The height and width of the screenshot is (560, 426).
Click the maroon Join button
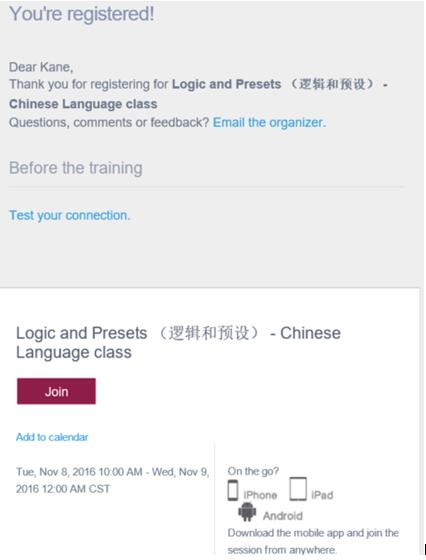[x=56, y=391]
